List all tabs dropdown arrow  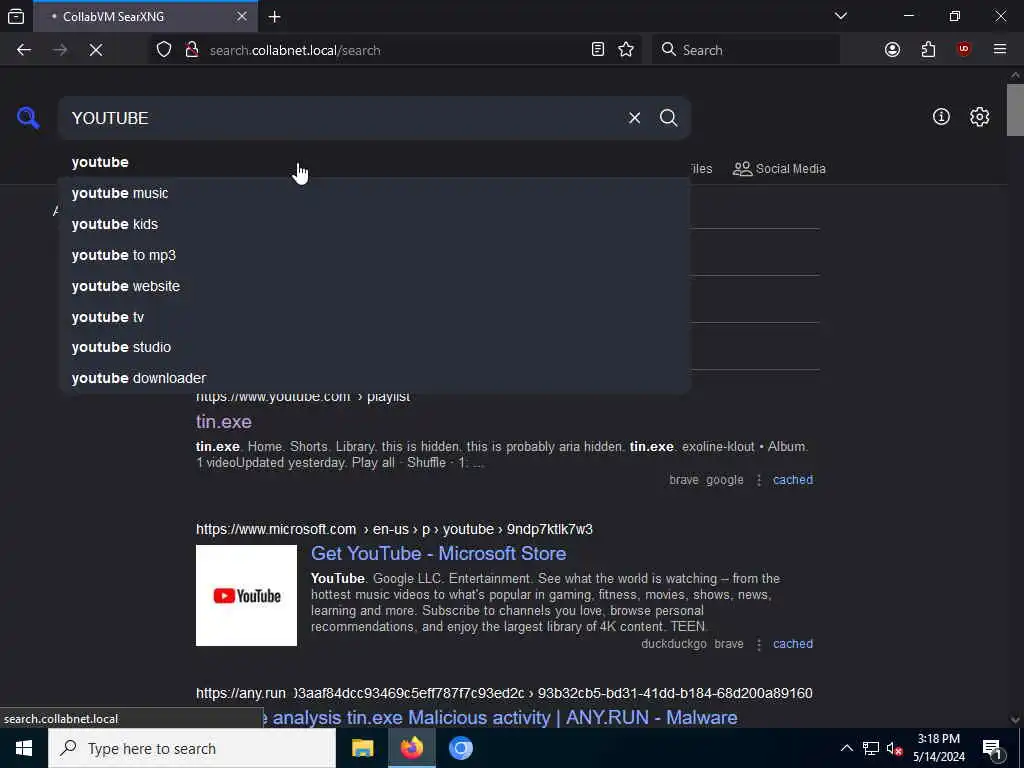[840, 16]
